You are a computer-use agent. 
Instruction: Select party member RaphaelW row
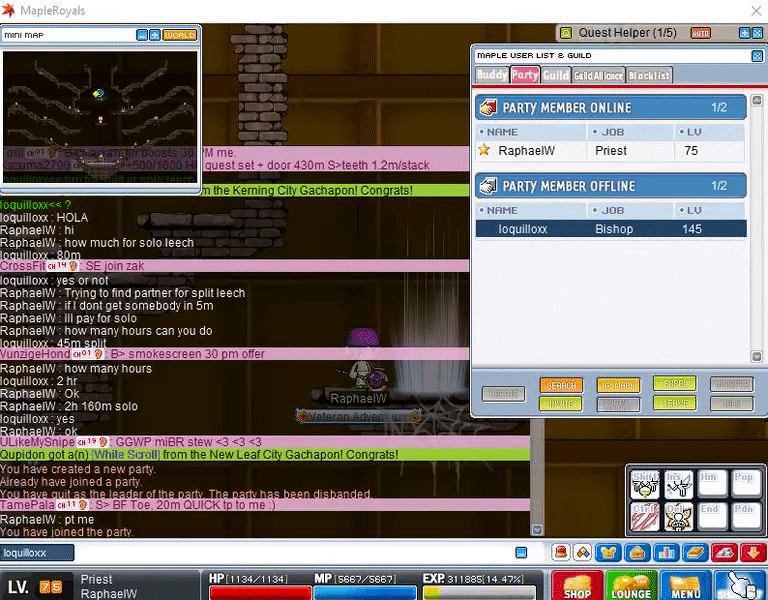click(611, 151)
